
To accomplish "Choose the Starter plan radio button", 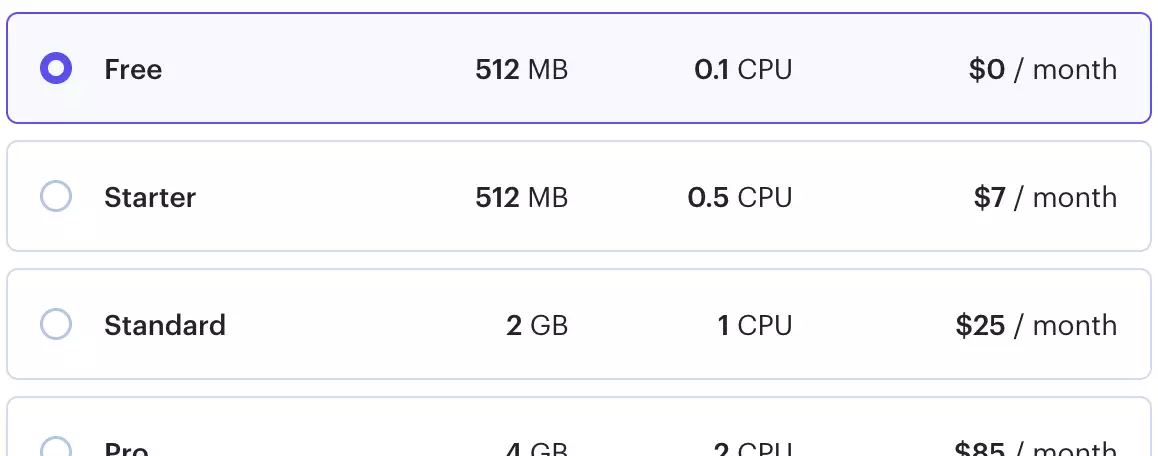I will pos(55,197).
